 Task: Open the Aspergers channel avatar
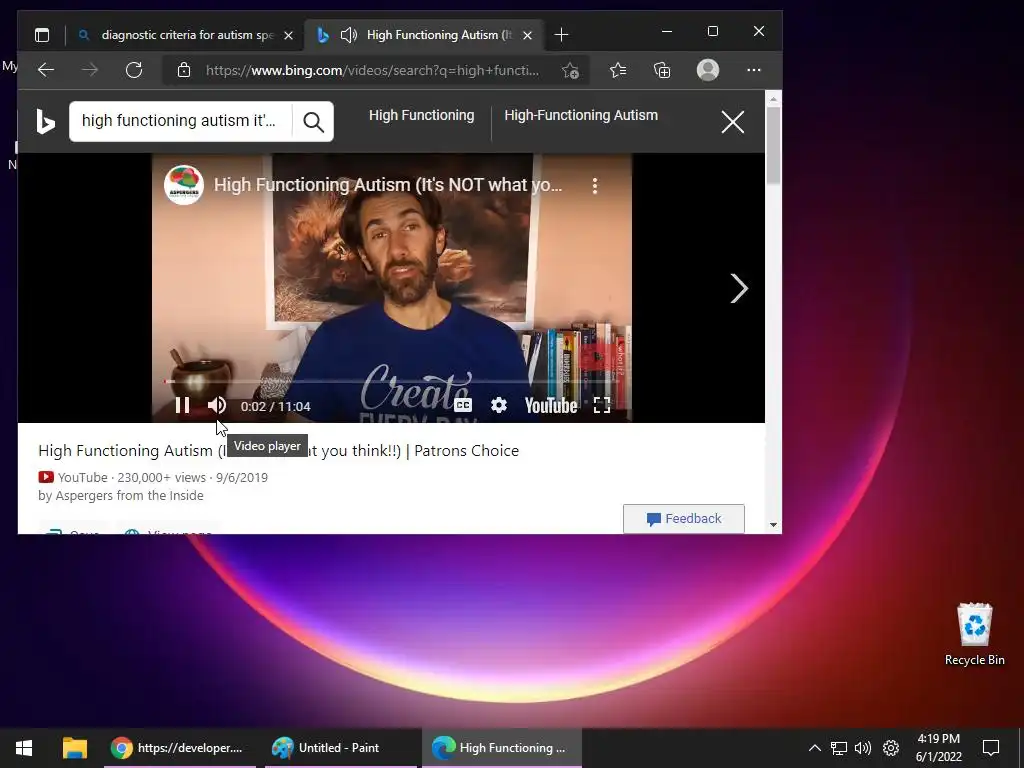click(184, 185)
